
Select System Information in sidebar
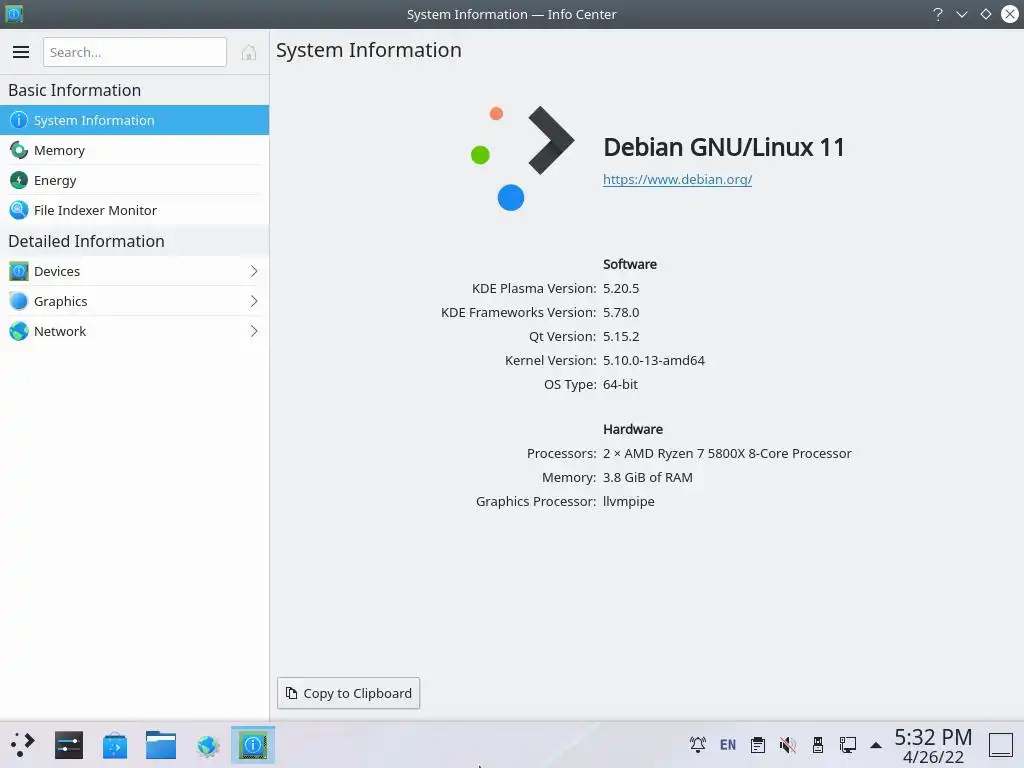135,120
